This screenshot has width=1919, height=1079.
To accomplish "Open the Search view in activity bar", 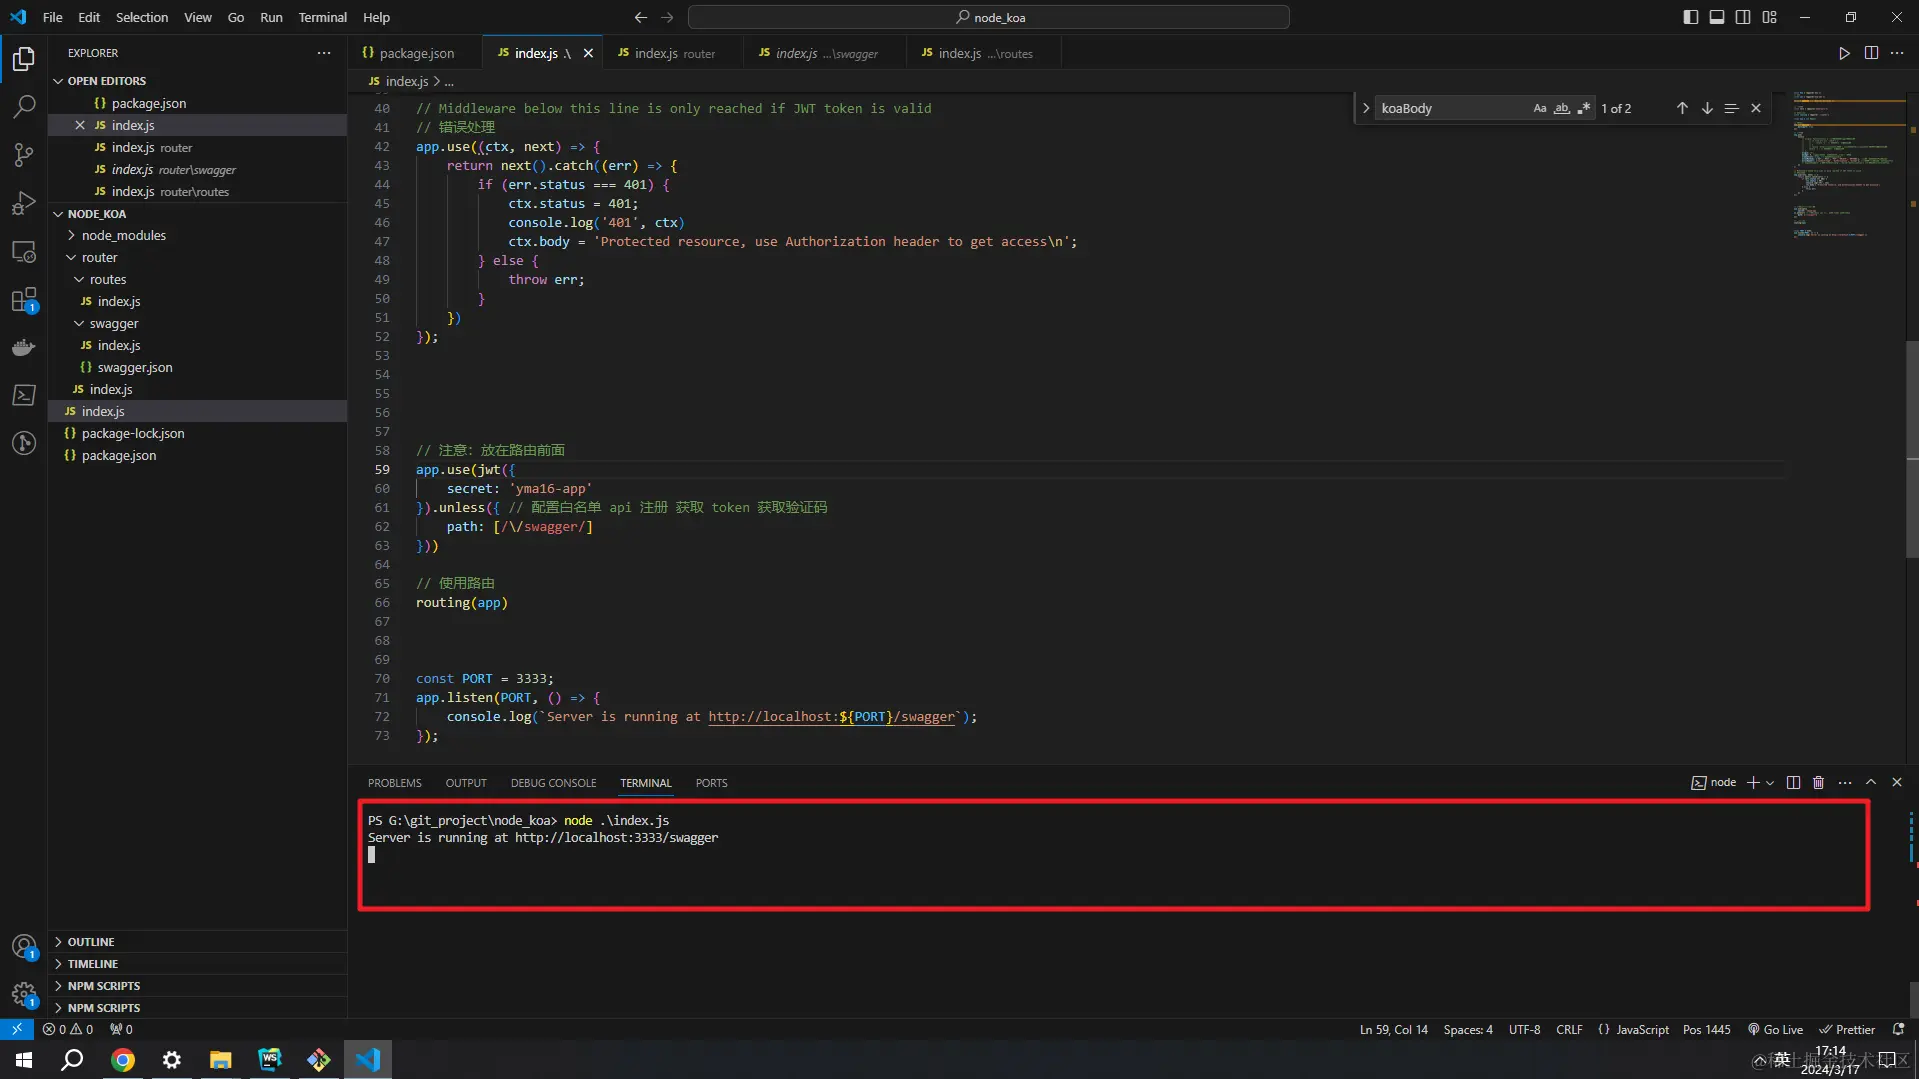I will [x=24, y=106].
